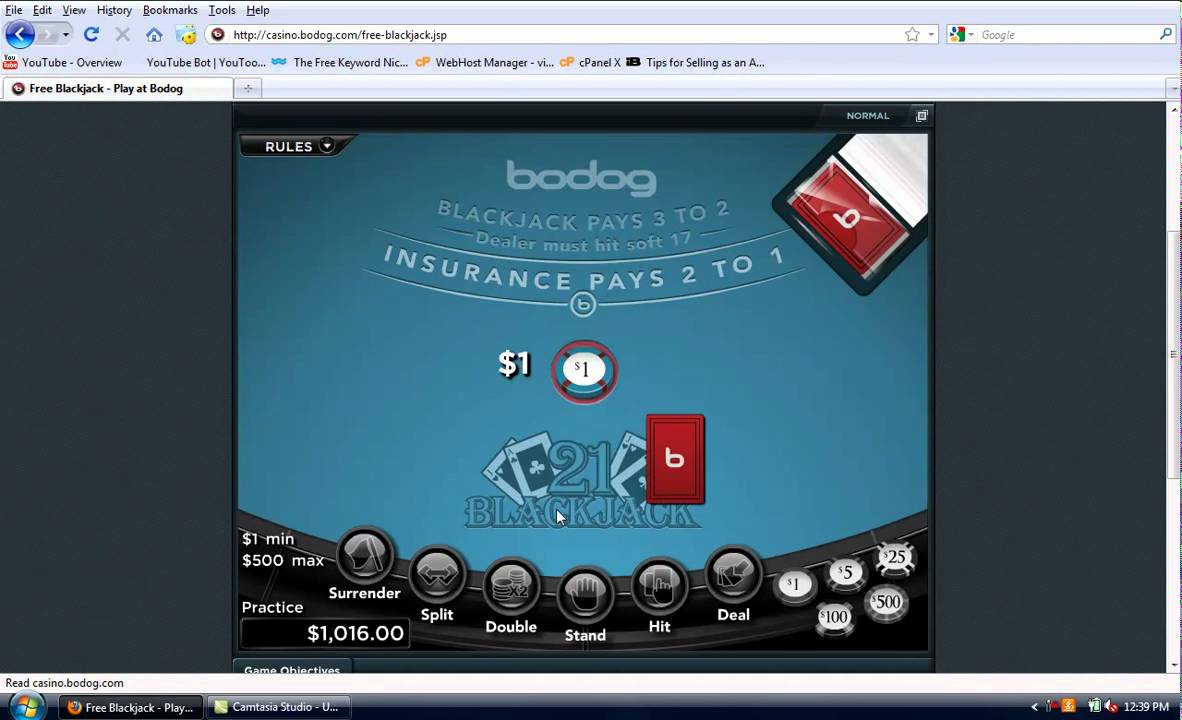The image size is (1182, 720).
Task: Go to the browser home page icon
Action: (154, 35)
